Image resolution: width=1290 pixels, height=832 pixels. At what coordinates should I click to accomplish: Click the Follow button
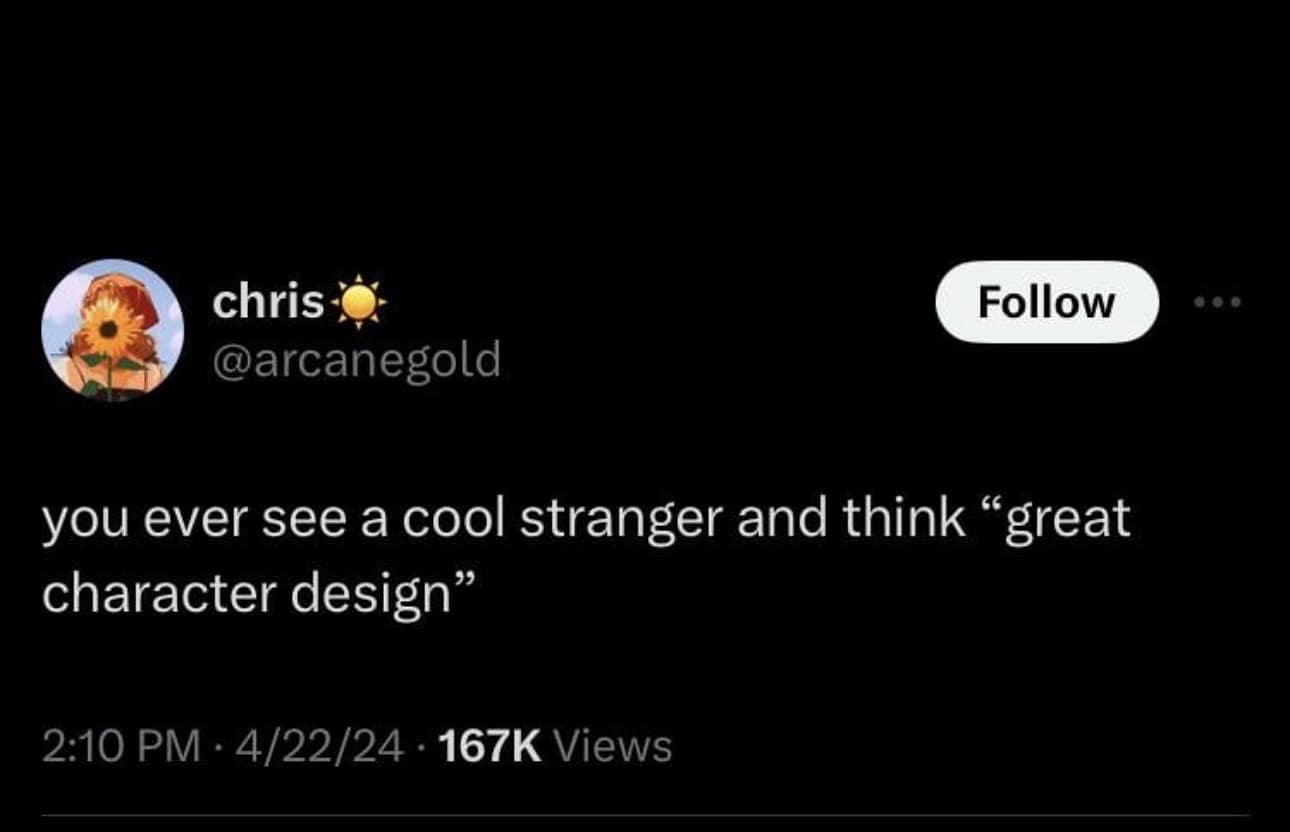tap(1046, 302)
